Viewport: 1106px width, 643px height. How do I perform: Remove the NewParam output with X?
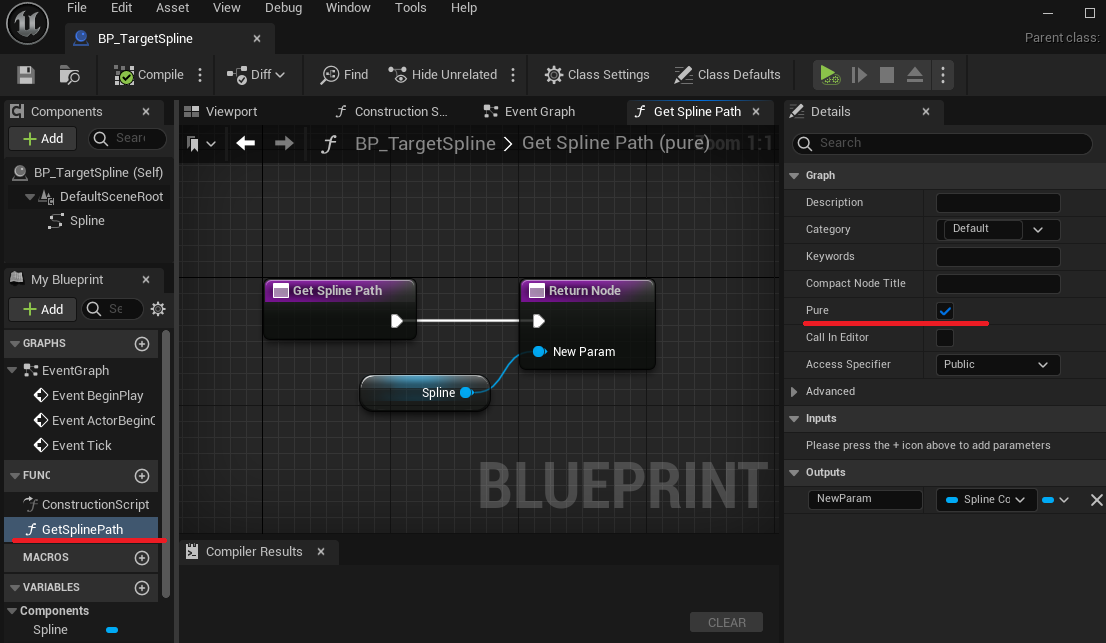click(x=1096, y=500)
